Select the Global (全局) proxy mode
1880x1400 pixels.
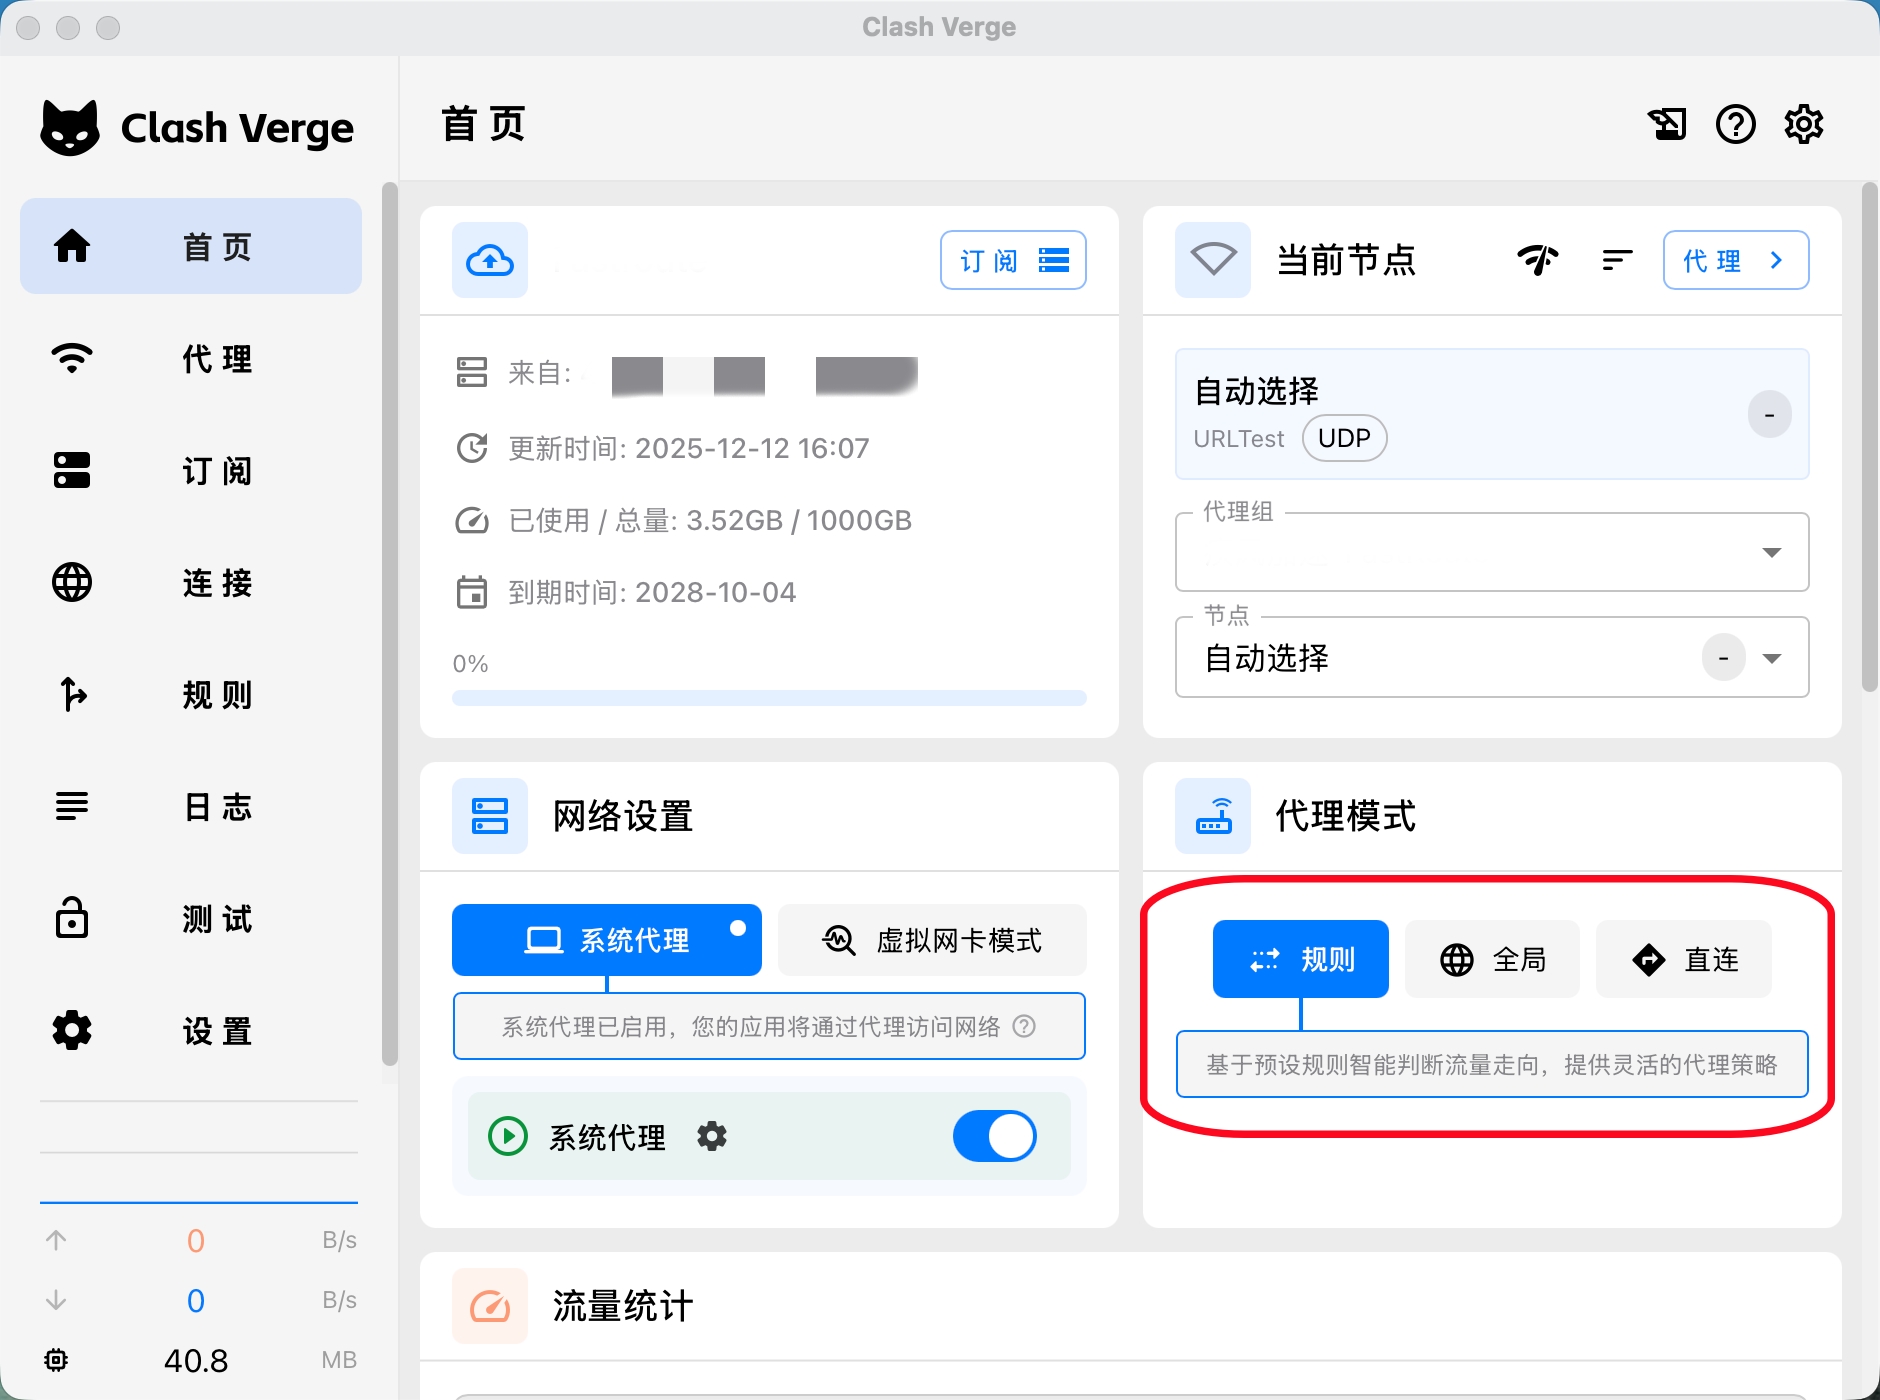[1492, 960]
